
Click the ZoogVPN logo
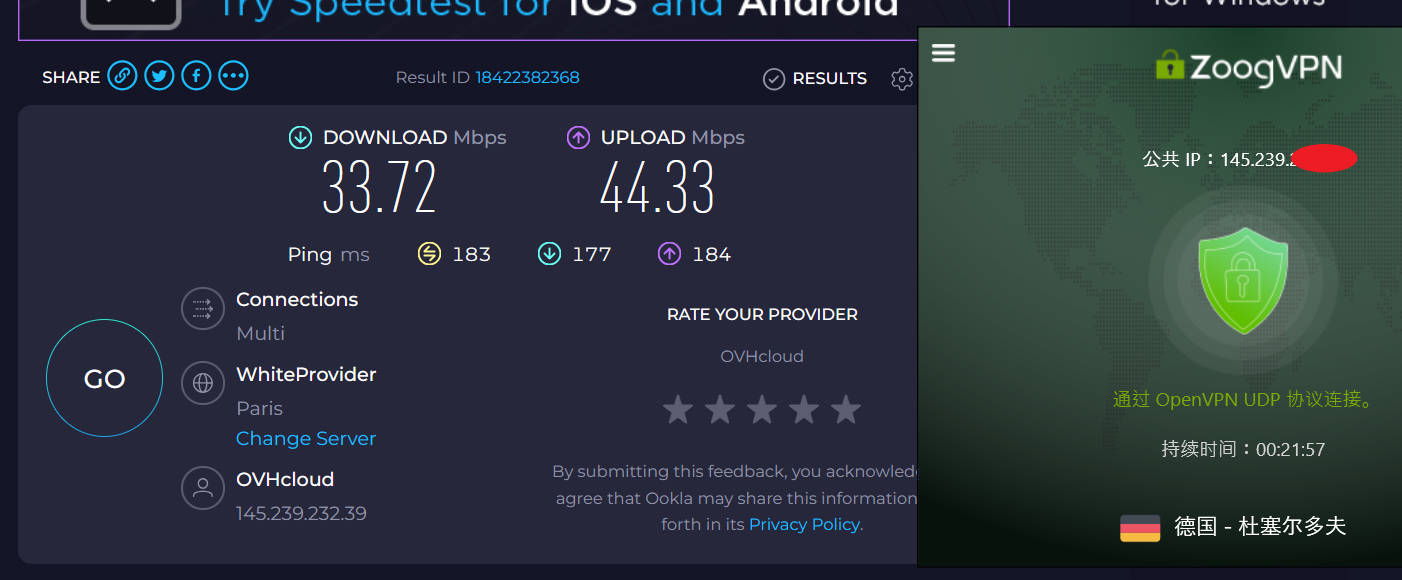(1248, 66)
